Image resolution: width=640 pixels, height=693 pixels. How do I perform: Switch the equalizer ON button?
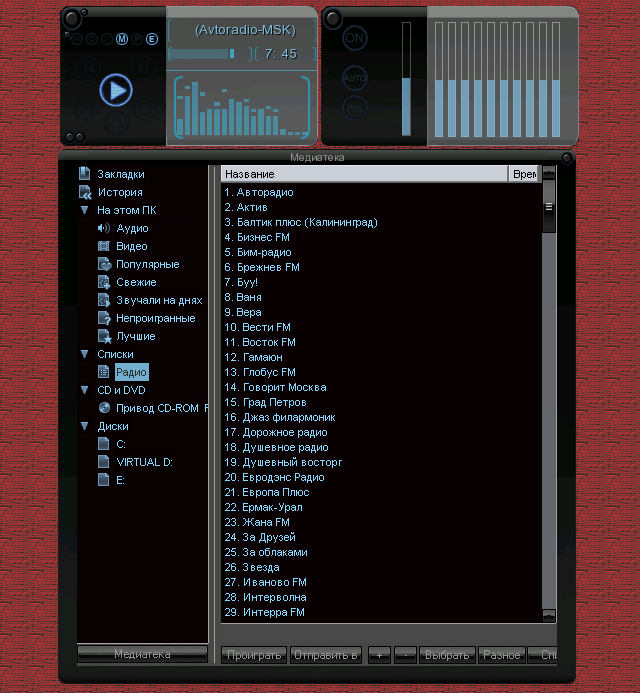354,38
